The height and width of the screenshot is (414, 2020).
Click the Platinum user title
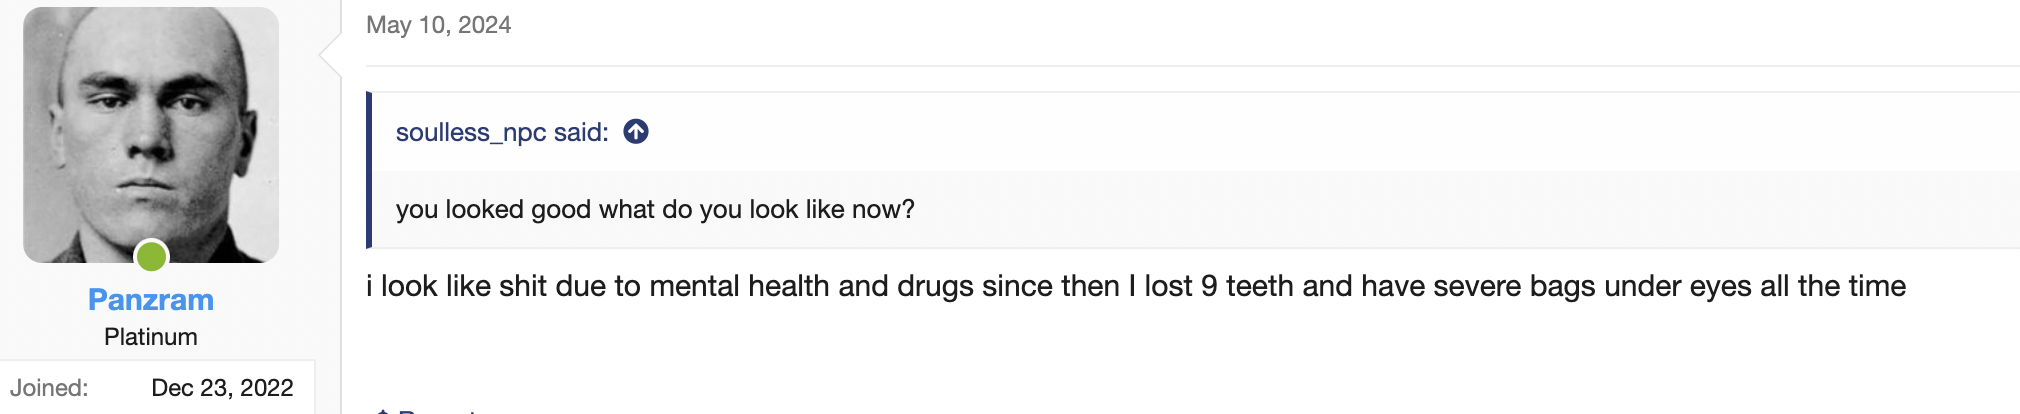coord(151,337)
